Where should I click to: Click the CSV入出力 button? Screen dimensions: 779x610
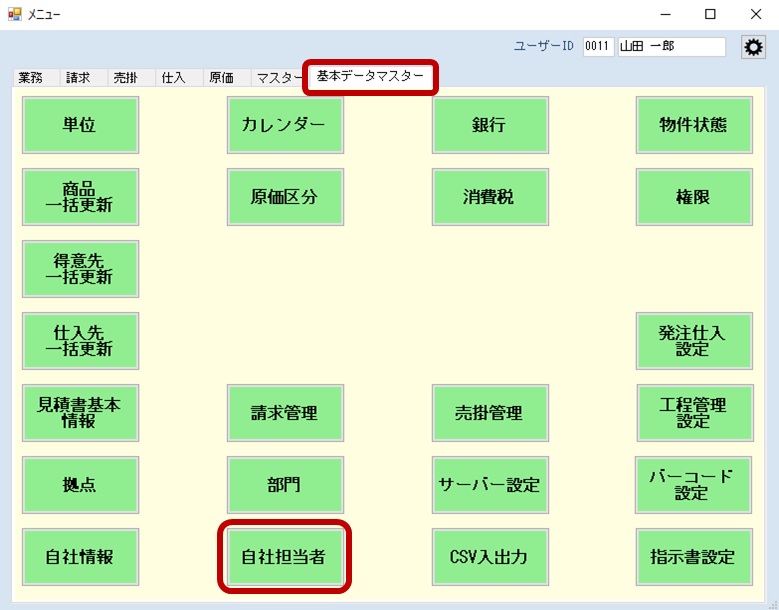pos(489,557)
